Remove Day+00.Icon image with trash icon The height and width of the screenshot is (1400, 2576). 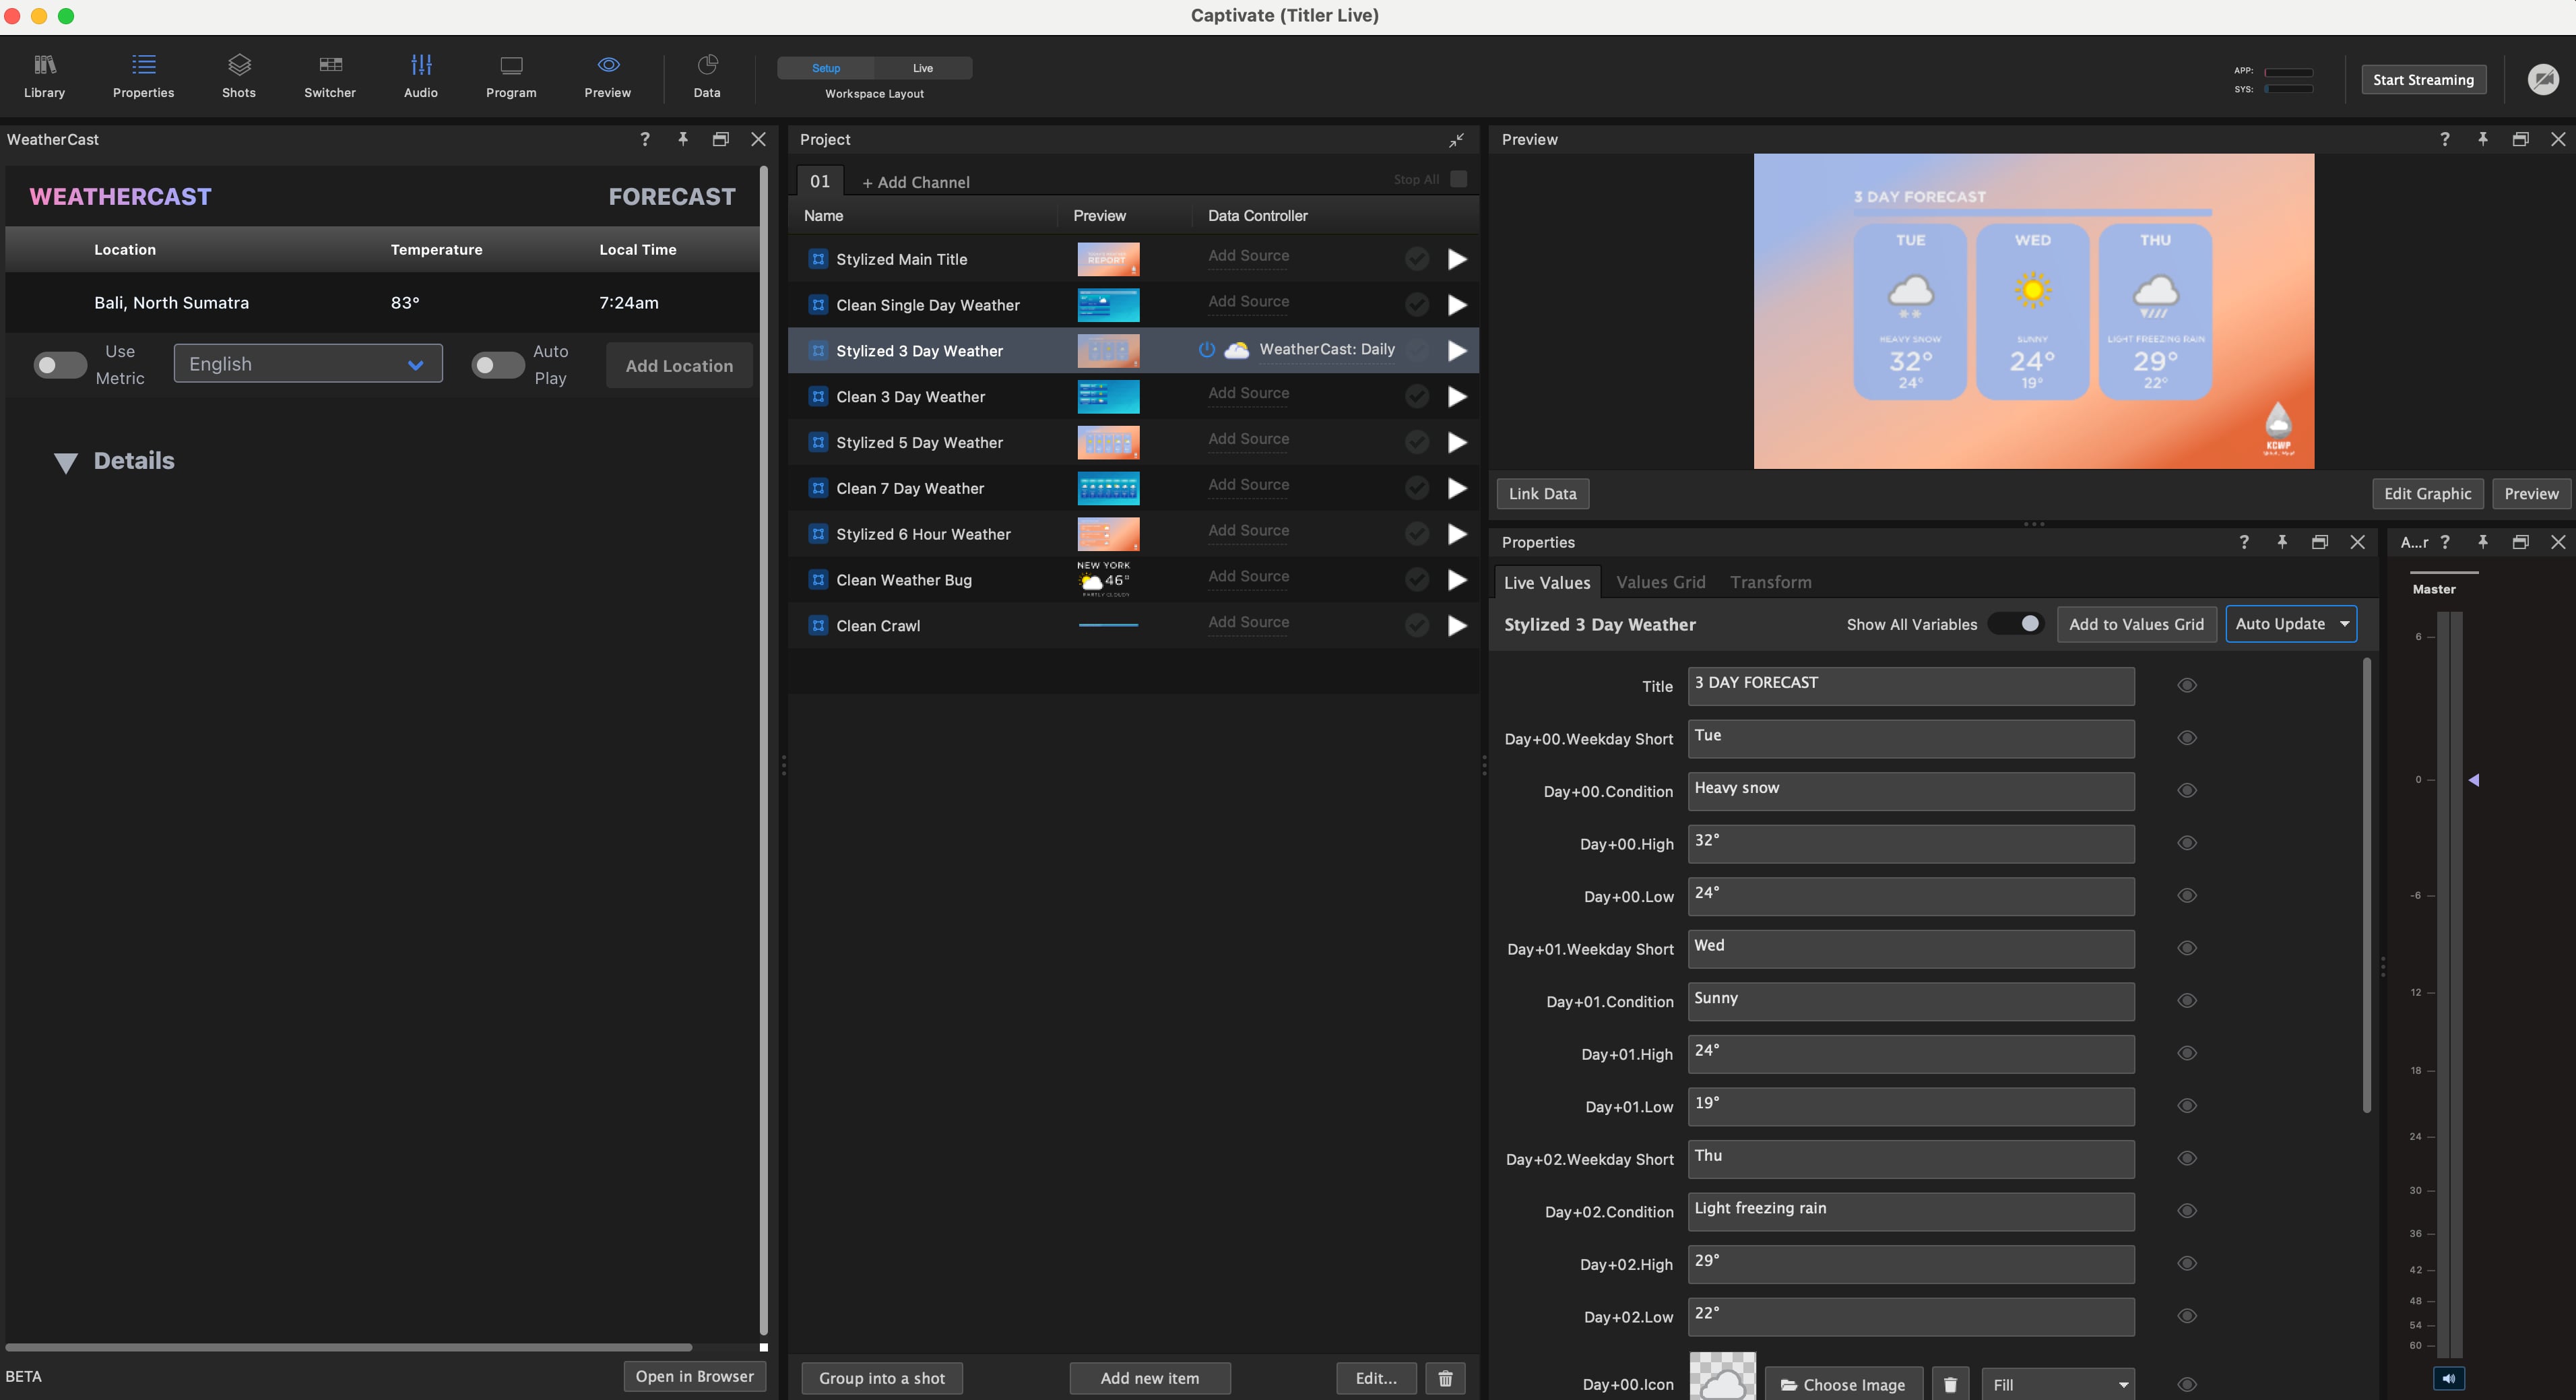1949,1384
